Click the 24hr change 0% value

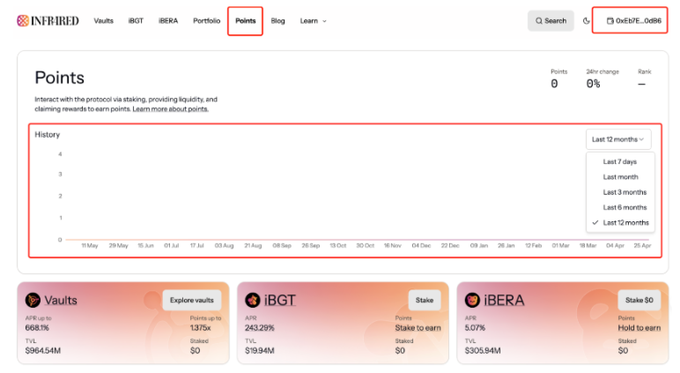pyautogui.click(x=593, y=84)
